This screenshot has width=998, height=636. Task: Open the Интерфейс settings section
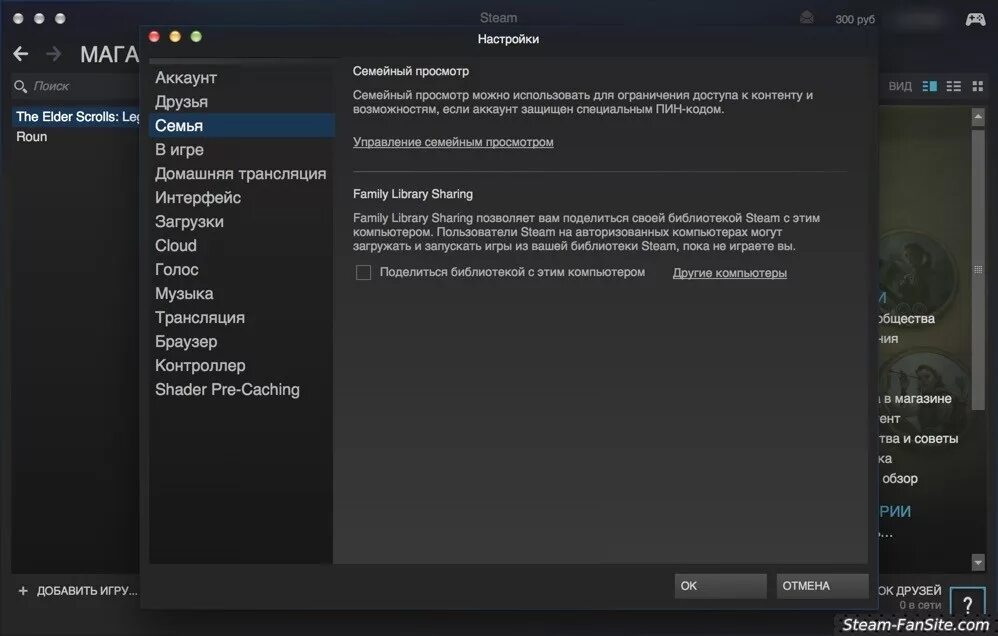198,198
